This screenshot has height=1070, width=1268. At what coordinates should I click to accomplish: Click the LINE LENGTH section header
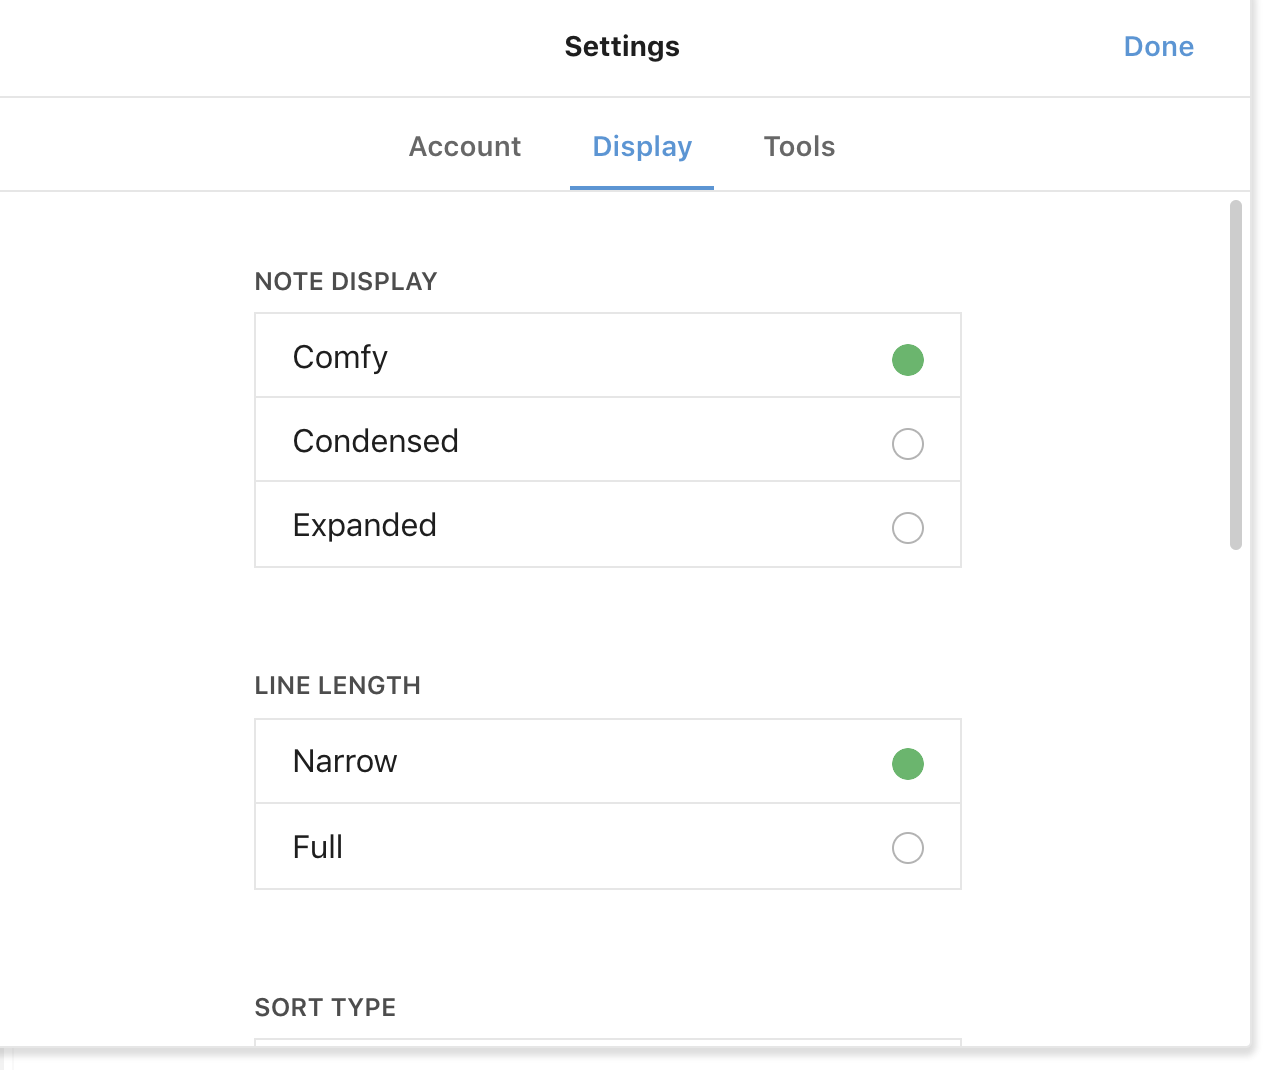337,685
